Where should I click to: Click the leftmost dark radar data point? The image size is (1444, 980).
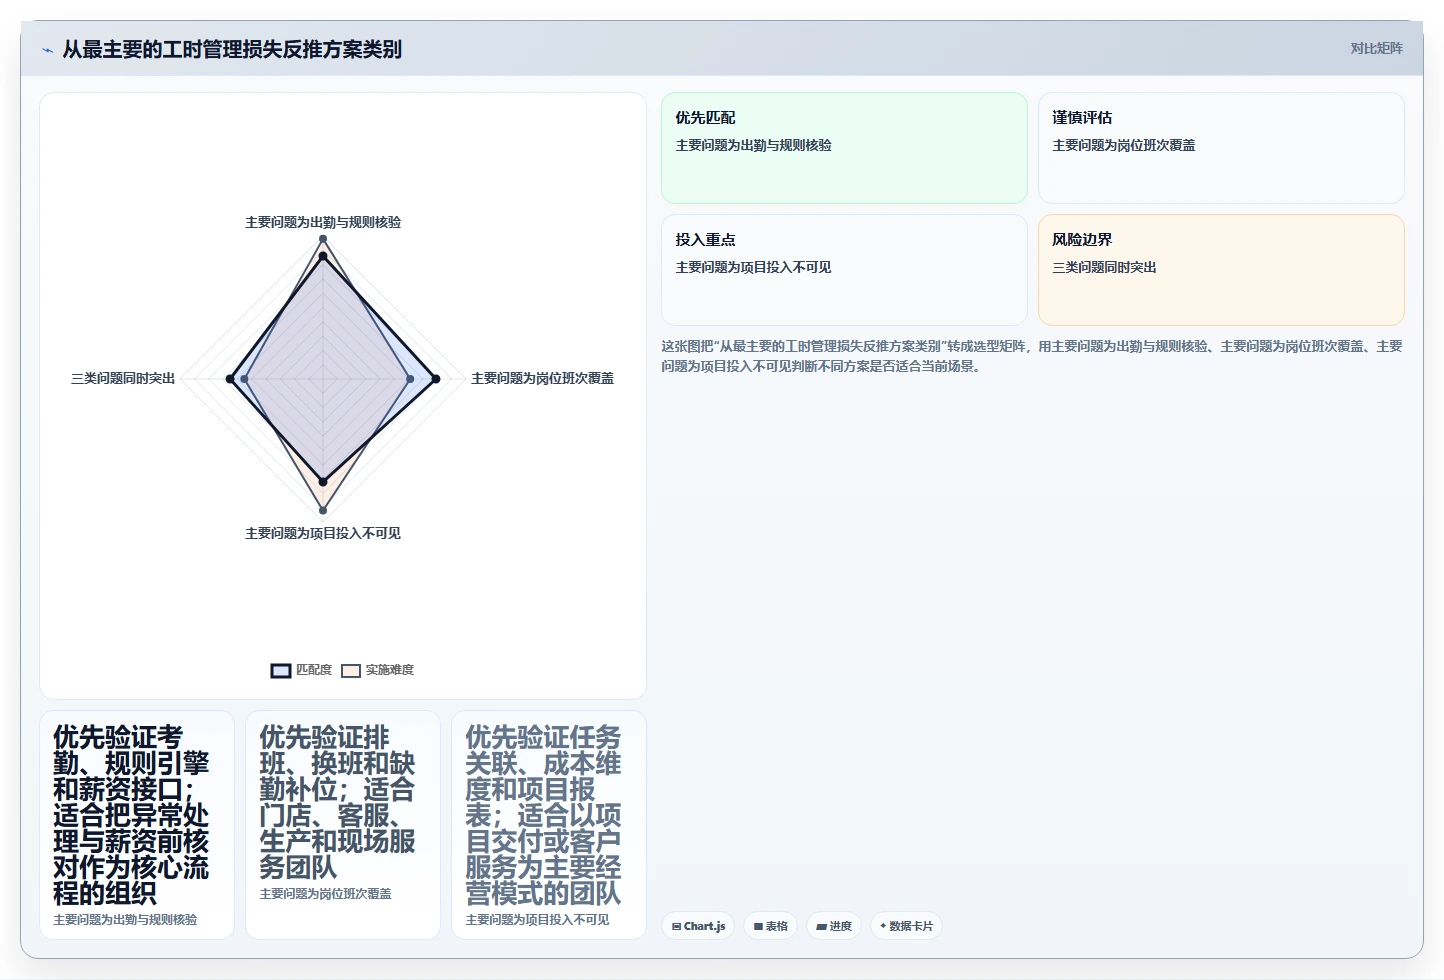pos(230,379)
